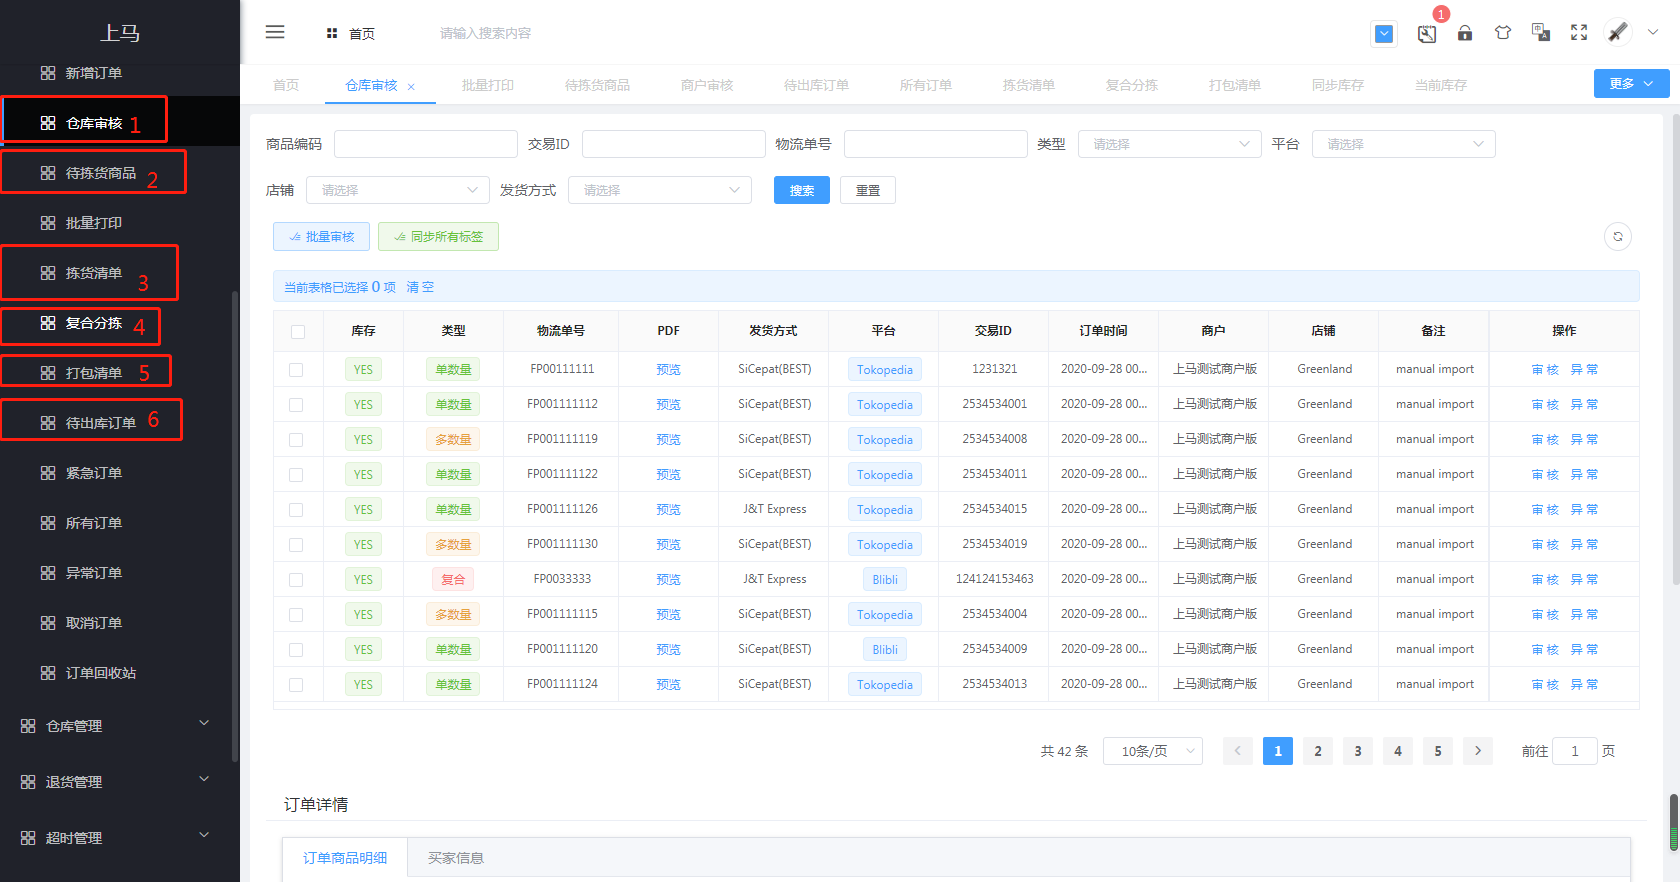Click the blue color picker swatch in header
The image size is (1680, 882).
tap(1384, 34)
